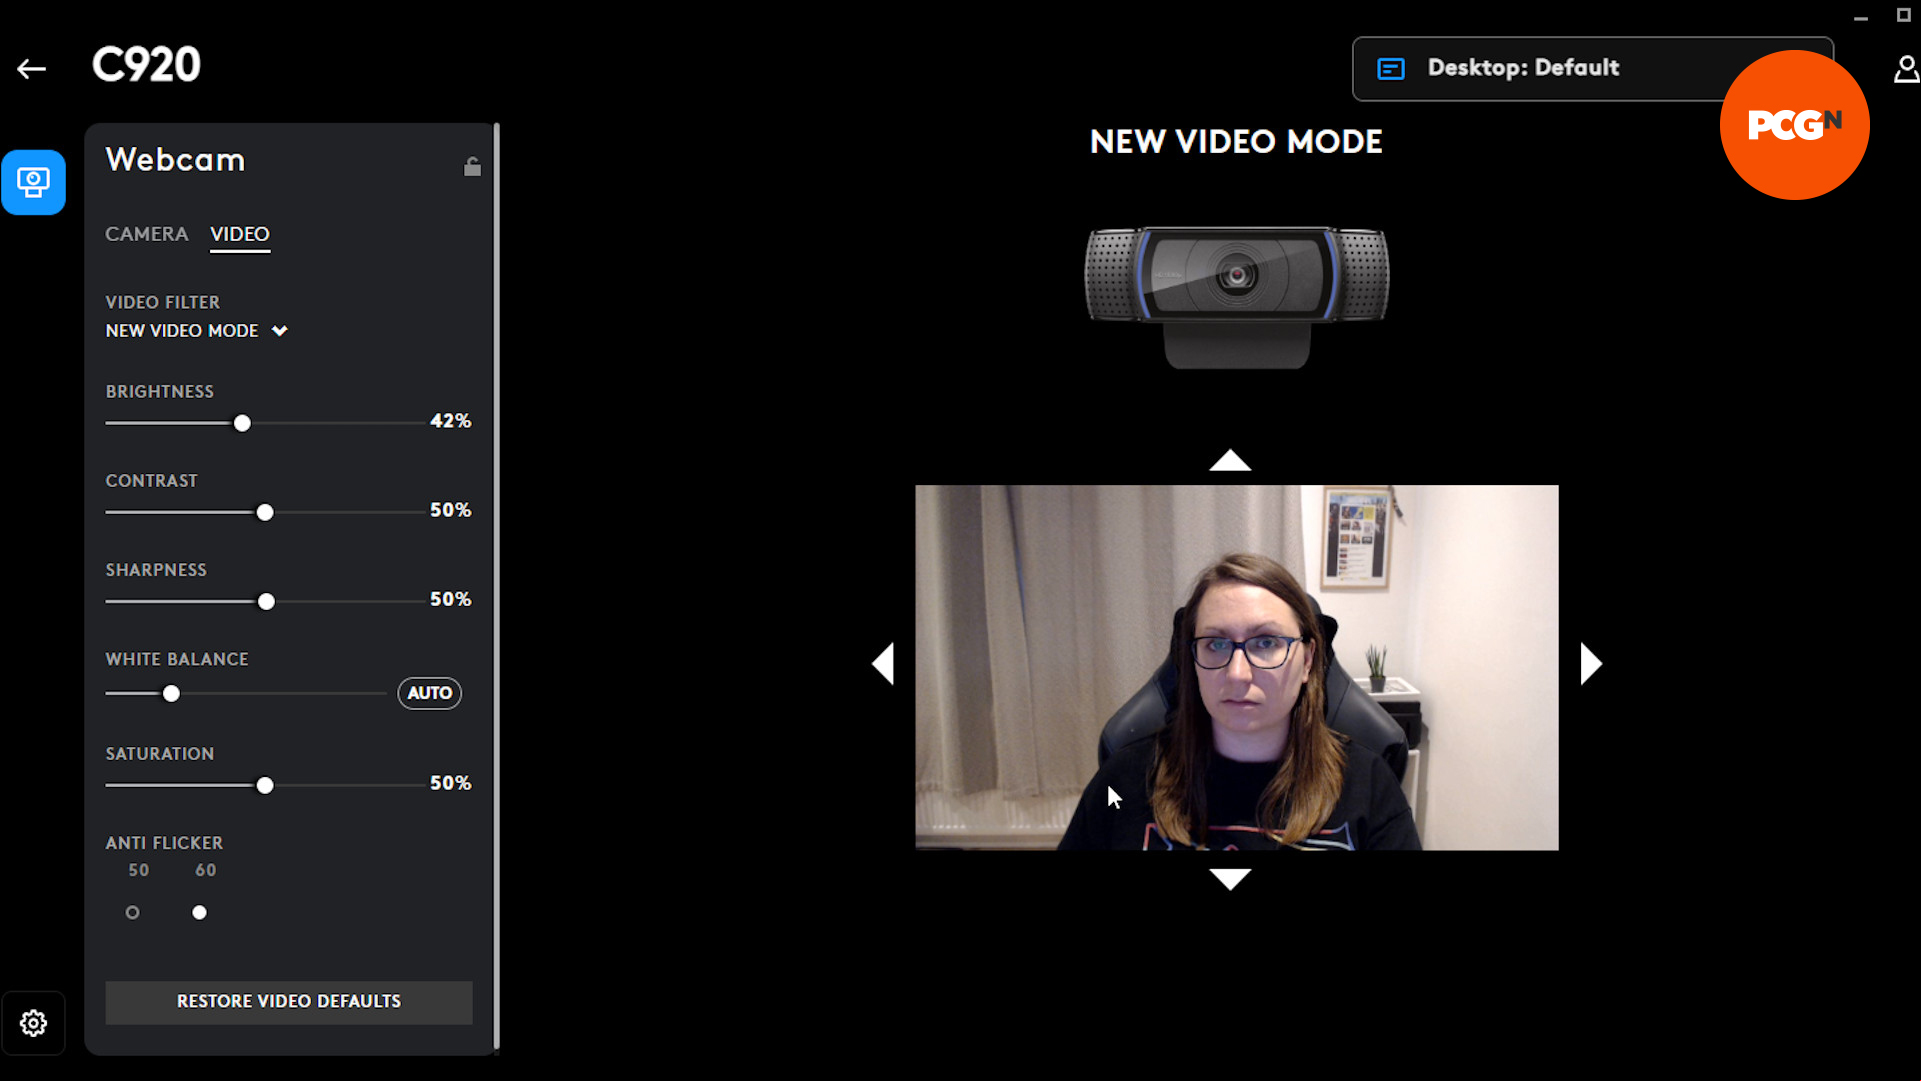
Task: Tilt camera down with the down arrow
Action: click(x=1230, y=879)
